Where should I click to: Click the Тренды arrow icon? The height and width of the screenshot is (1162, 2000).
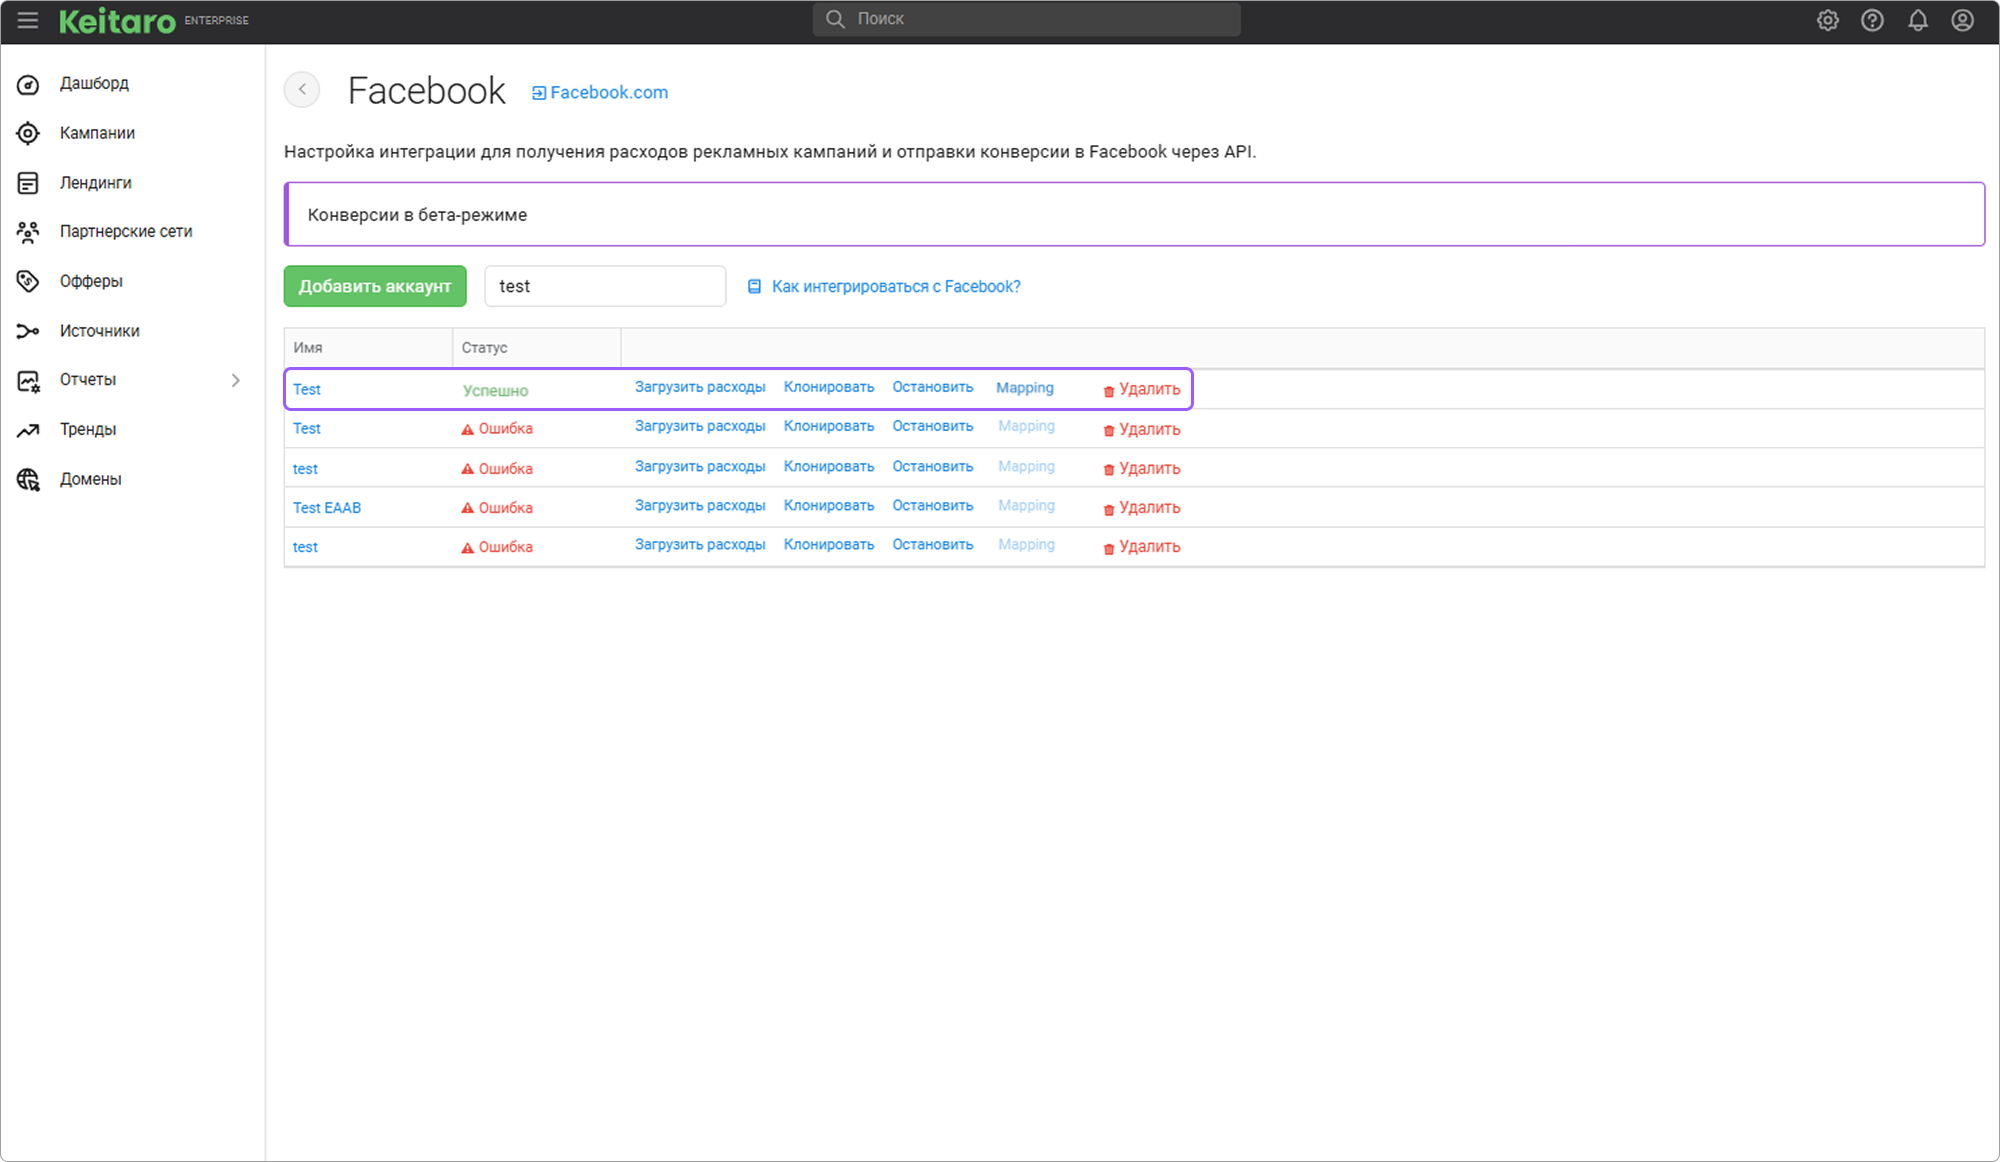point(28,430)
